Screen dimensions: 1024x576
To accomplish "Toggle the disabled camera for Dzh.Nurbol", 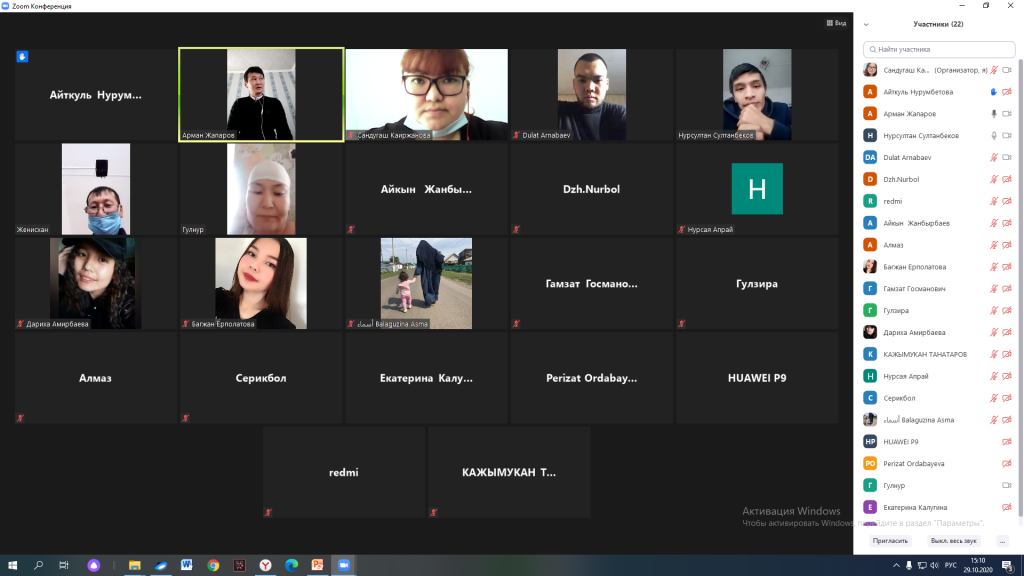I will click(1006, 179).
